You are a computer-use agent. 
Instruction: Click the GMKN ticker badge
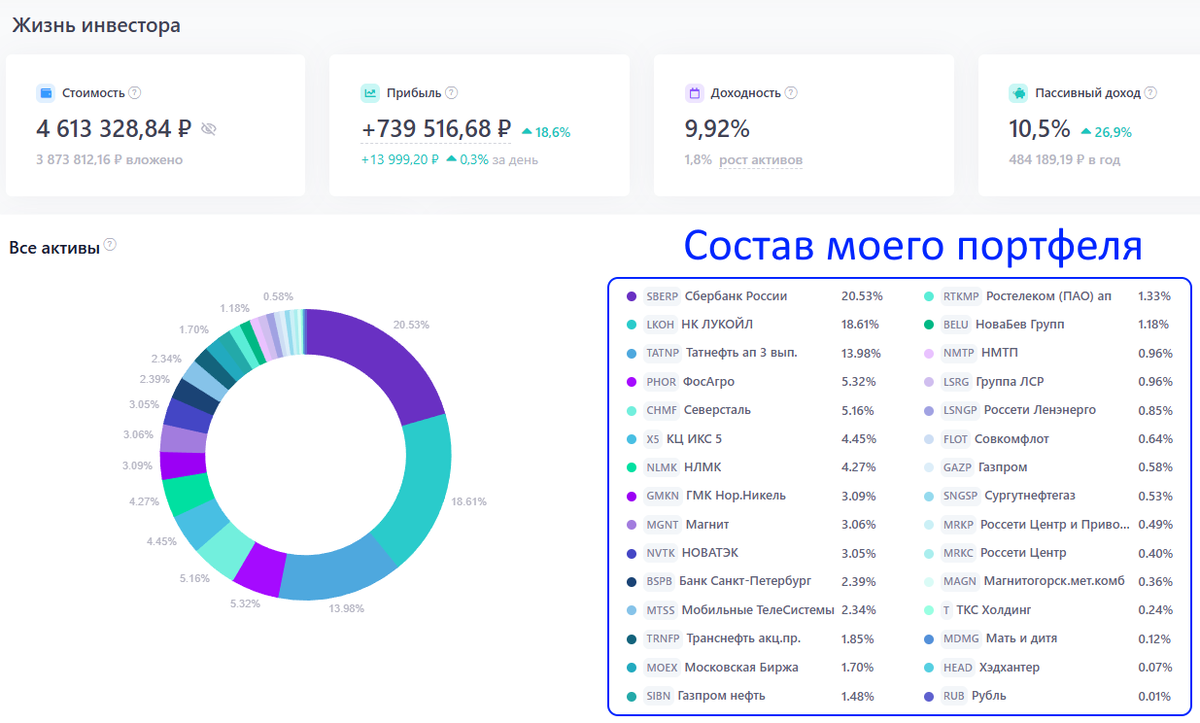coord(663,495)
